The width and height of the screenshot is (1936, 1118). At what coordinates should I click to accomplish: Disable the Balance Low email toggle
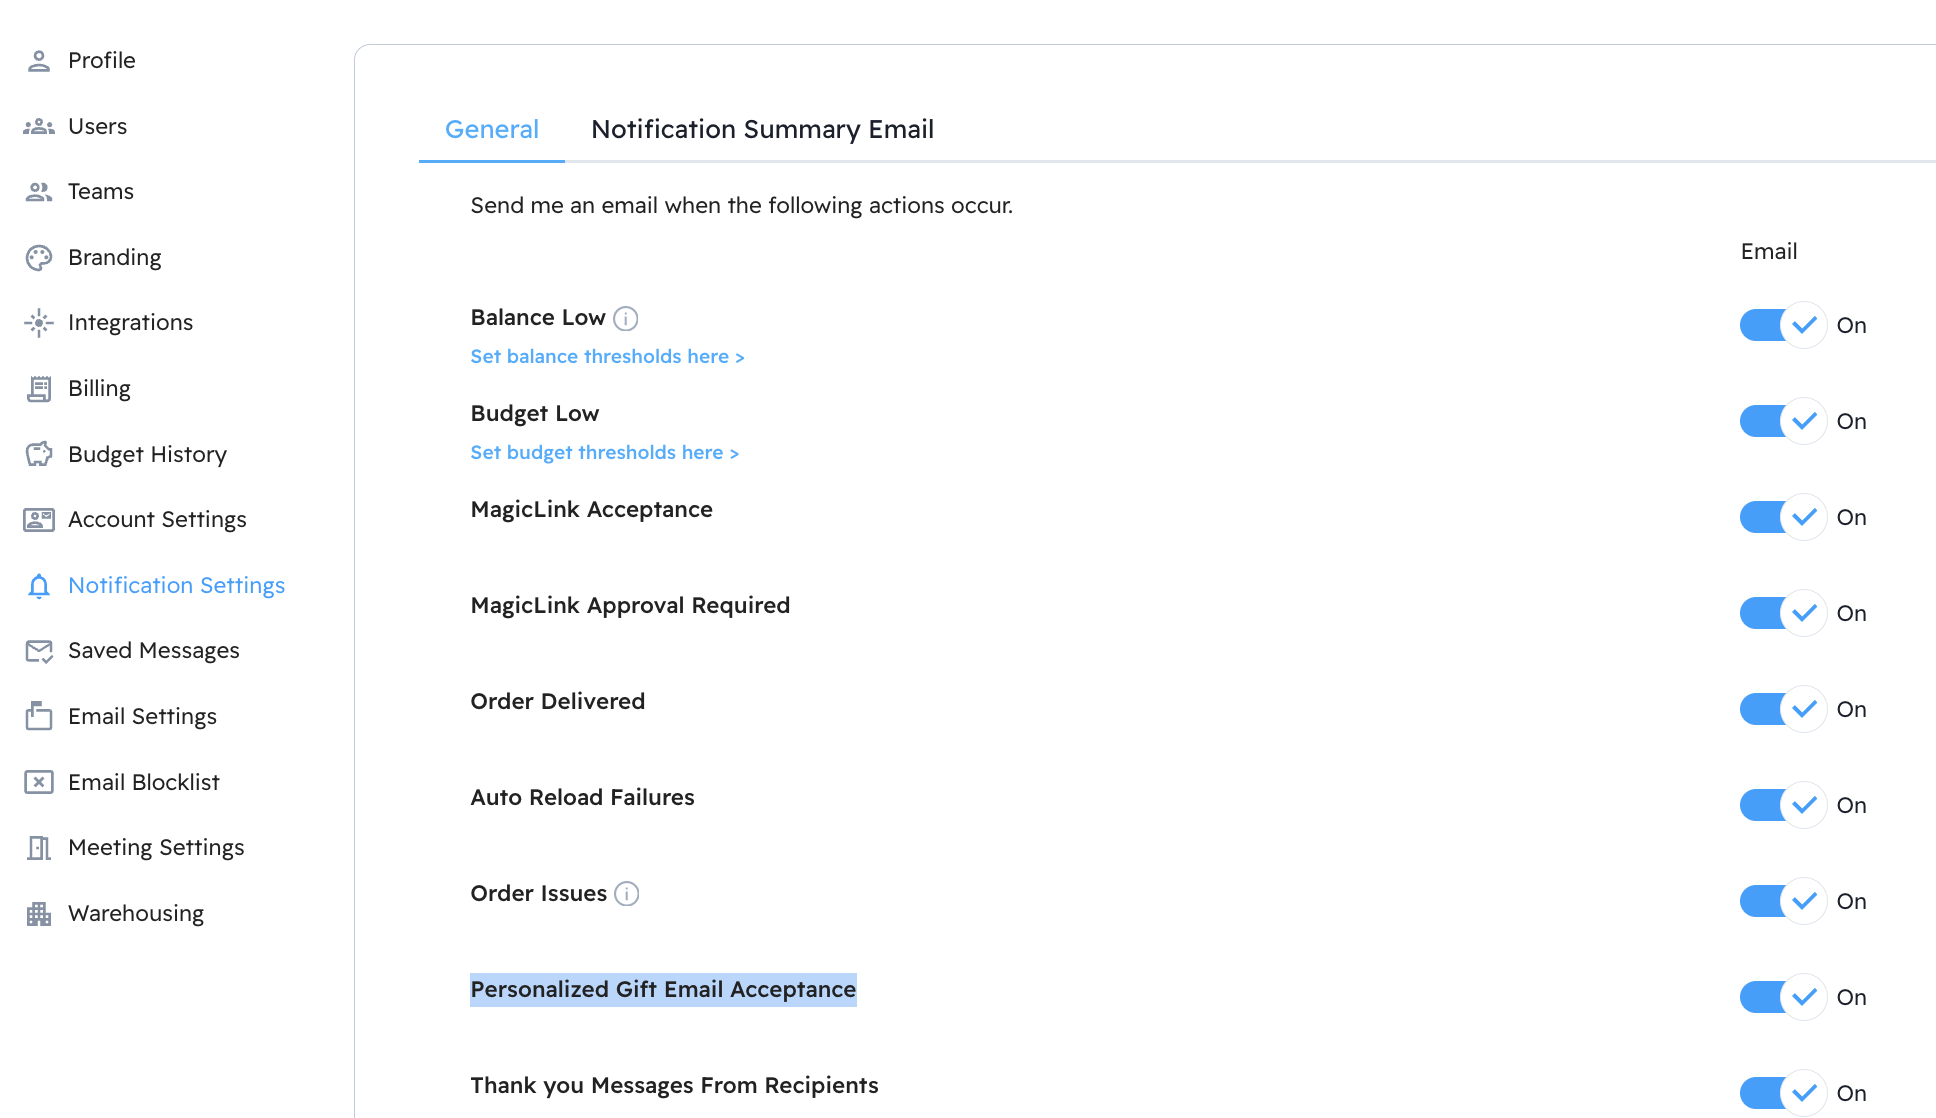click(1782, 325)
